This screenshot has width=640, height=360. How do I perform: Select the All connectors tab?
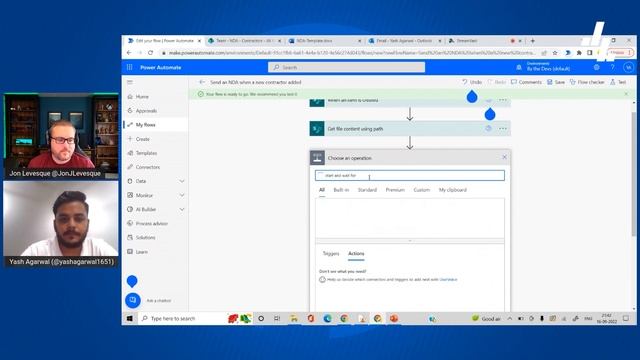(322, 190)
